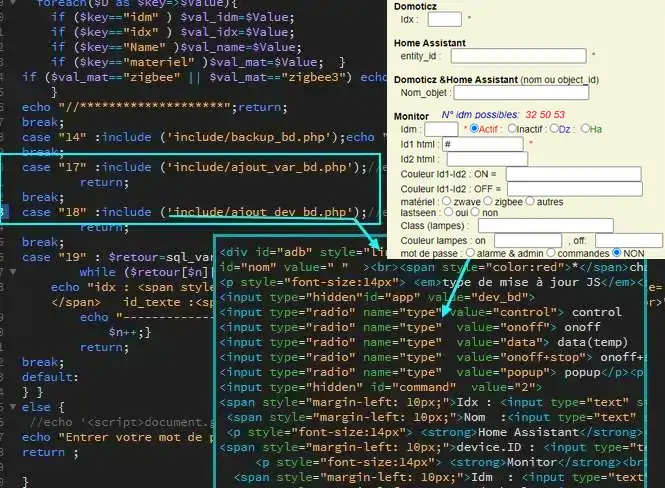Select the Inactif radio button
665x488 pixels.
tap(512, 128)
